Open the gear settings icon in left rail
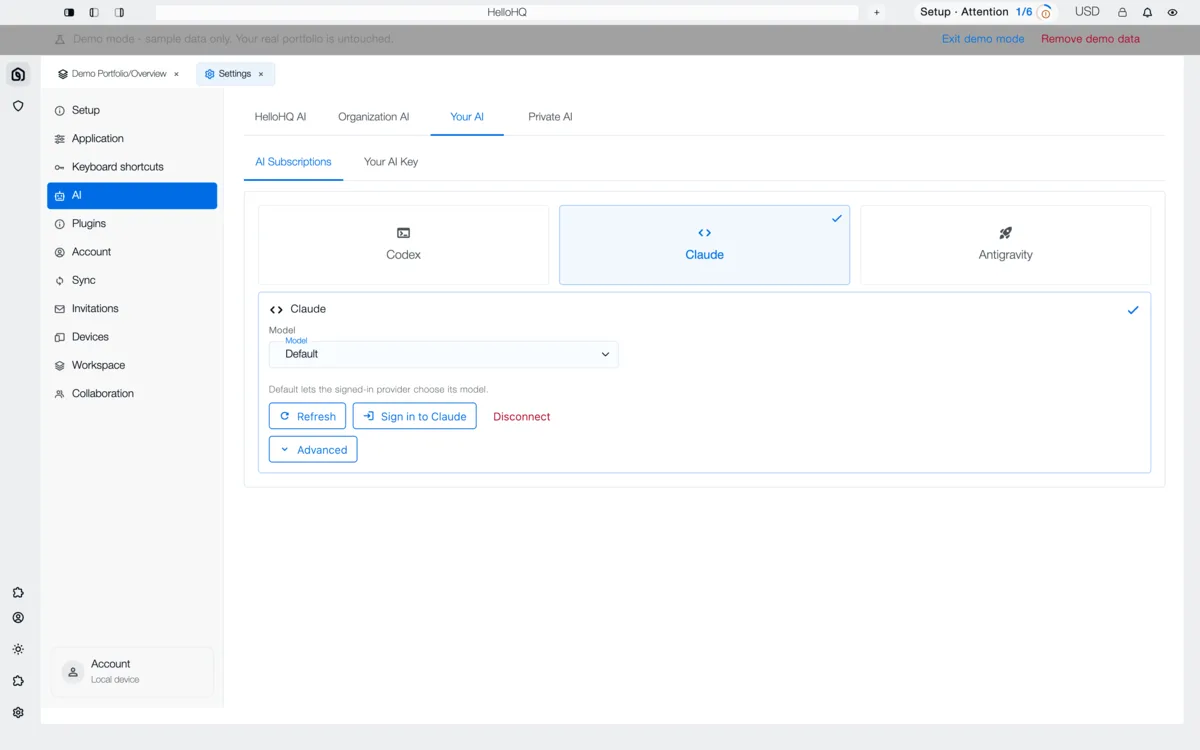 click(x=18, y=713)
